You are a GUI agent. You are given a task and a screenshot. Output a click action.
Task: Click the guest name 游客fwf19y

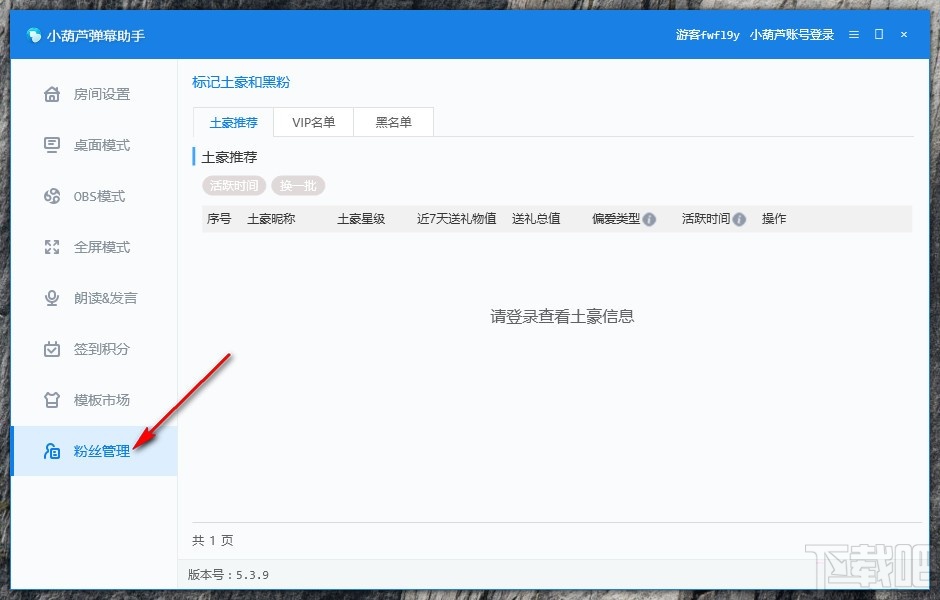pyautogui.click(x=706, y=33)
